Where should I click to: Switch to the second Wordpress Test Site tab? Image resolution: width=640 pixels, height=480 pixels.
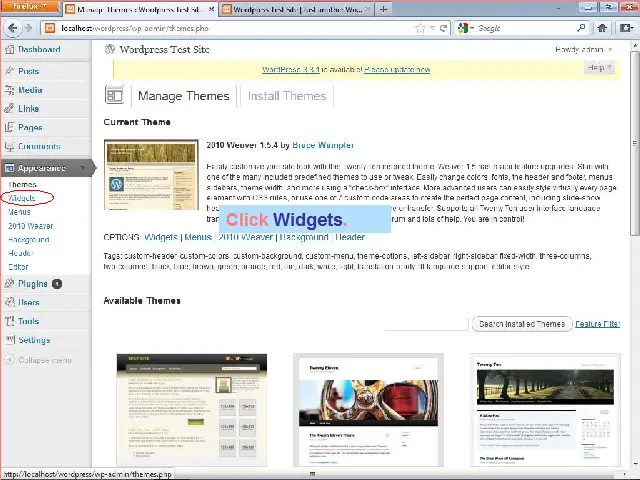297,9
